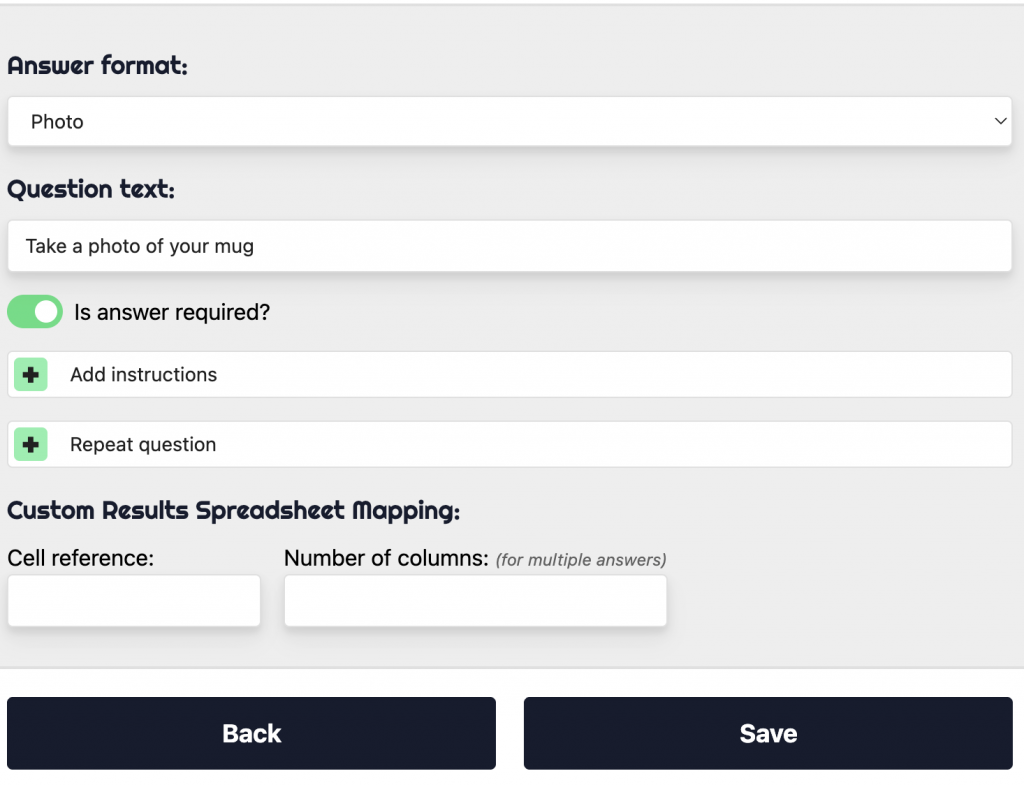Viewport: 1024px width, 785px height.
Task: Click into the Question text field
Action: click(x=509, y=246)
